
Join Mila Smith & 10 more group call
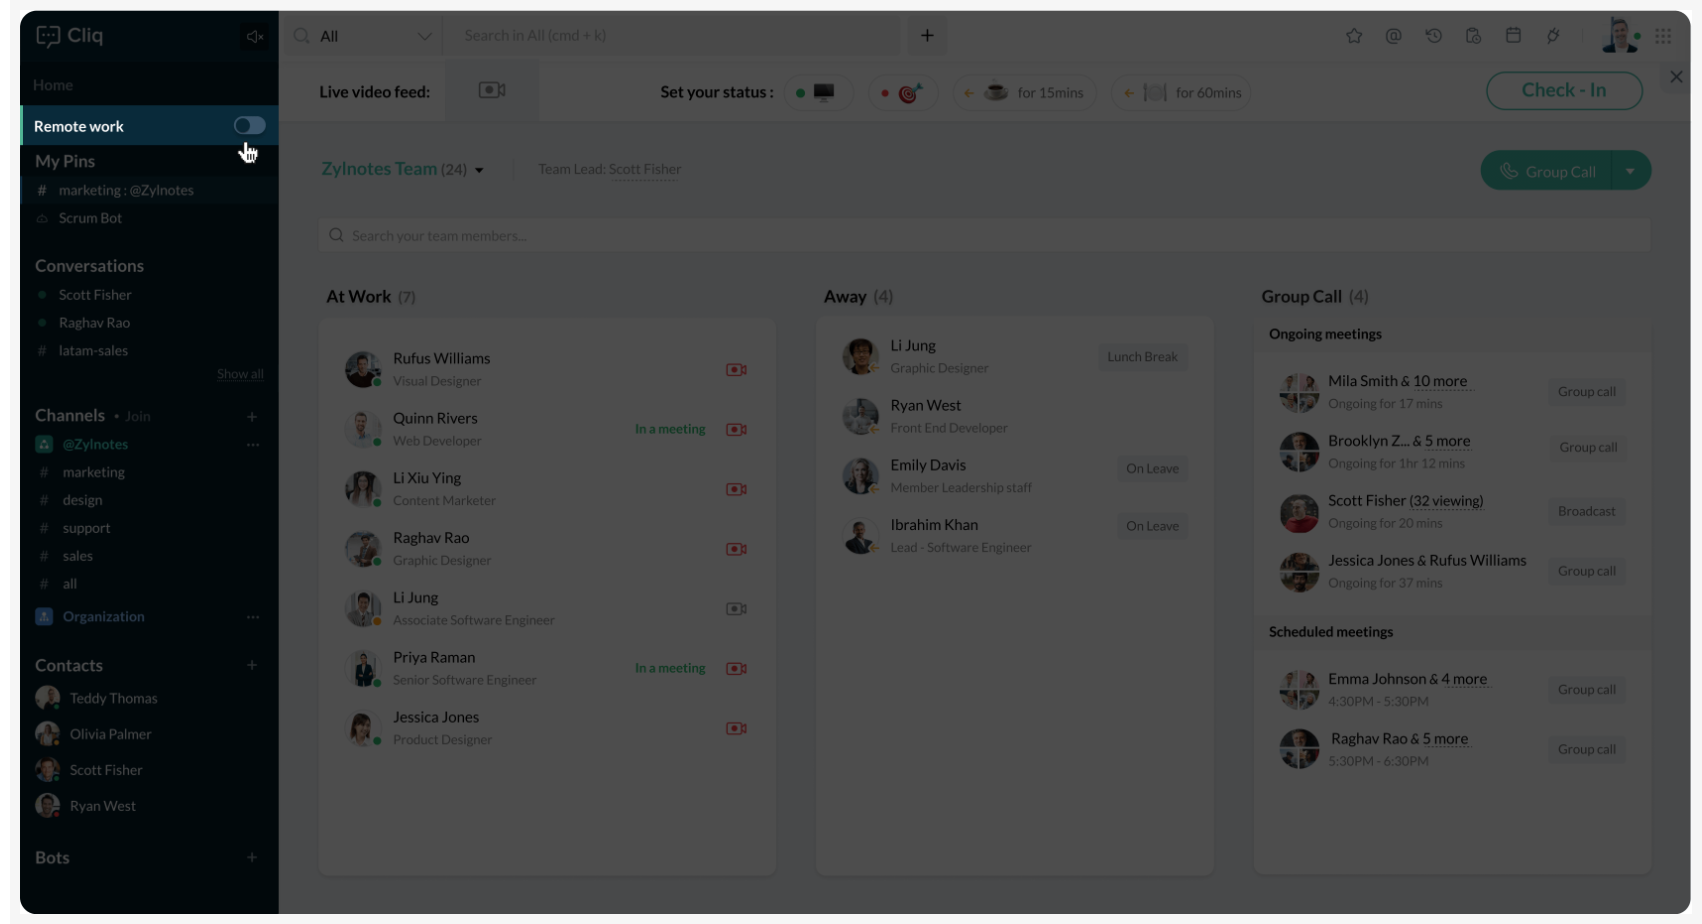(1586, 392)
